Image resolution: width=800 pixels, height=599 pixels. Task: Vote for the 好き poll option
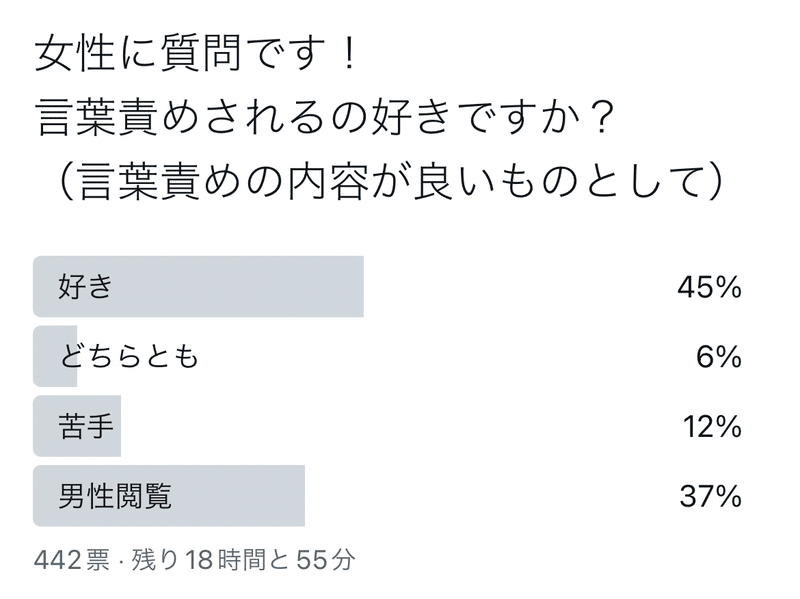[x=200, y=285]
